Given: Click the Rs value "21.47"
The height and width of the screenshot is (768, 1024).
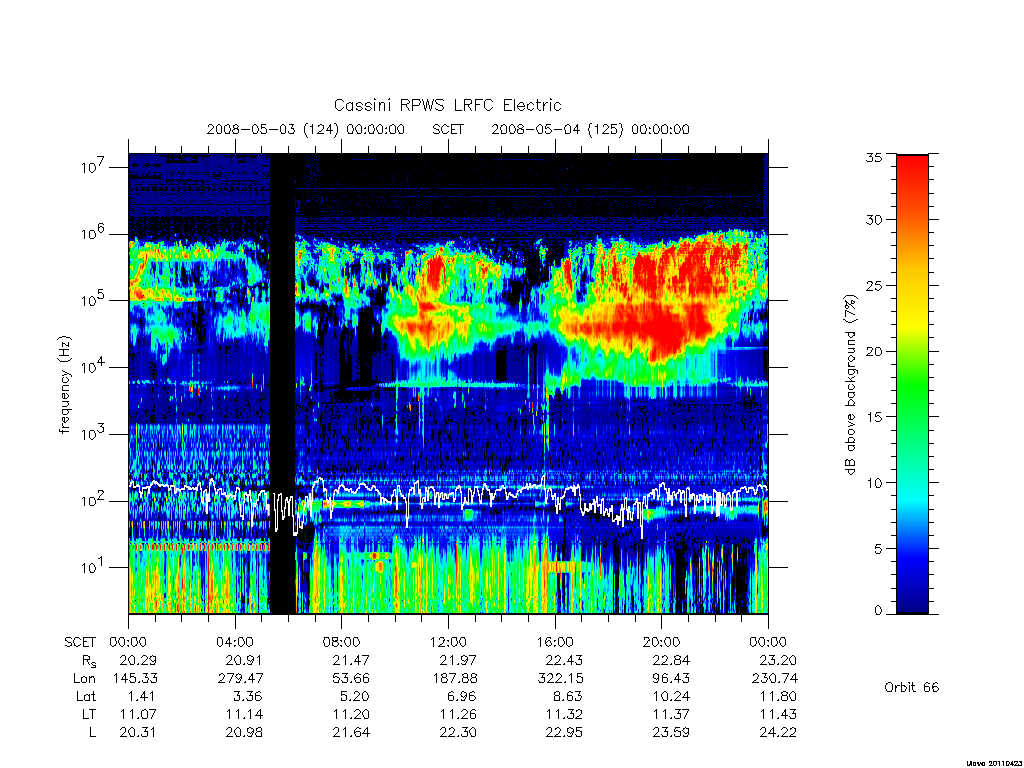Looking at the screenshot, I should (x=351, y=660).
